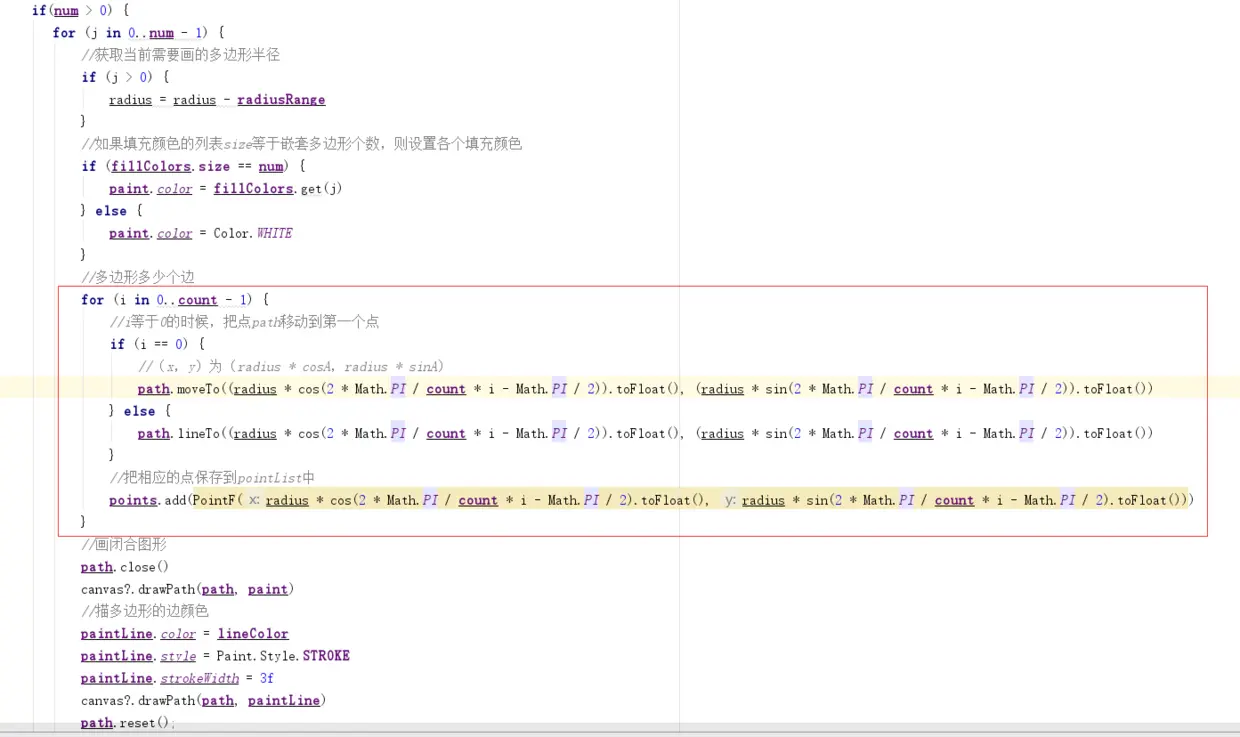
Task: Click the points variable in points.add call
Action: pyautogui.click(x=132, y=500)
